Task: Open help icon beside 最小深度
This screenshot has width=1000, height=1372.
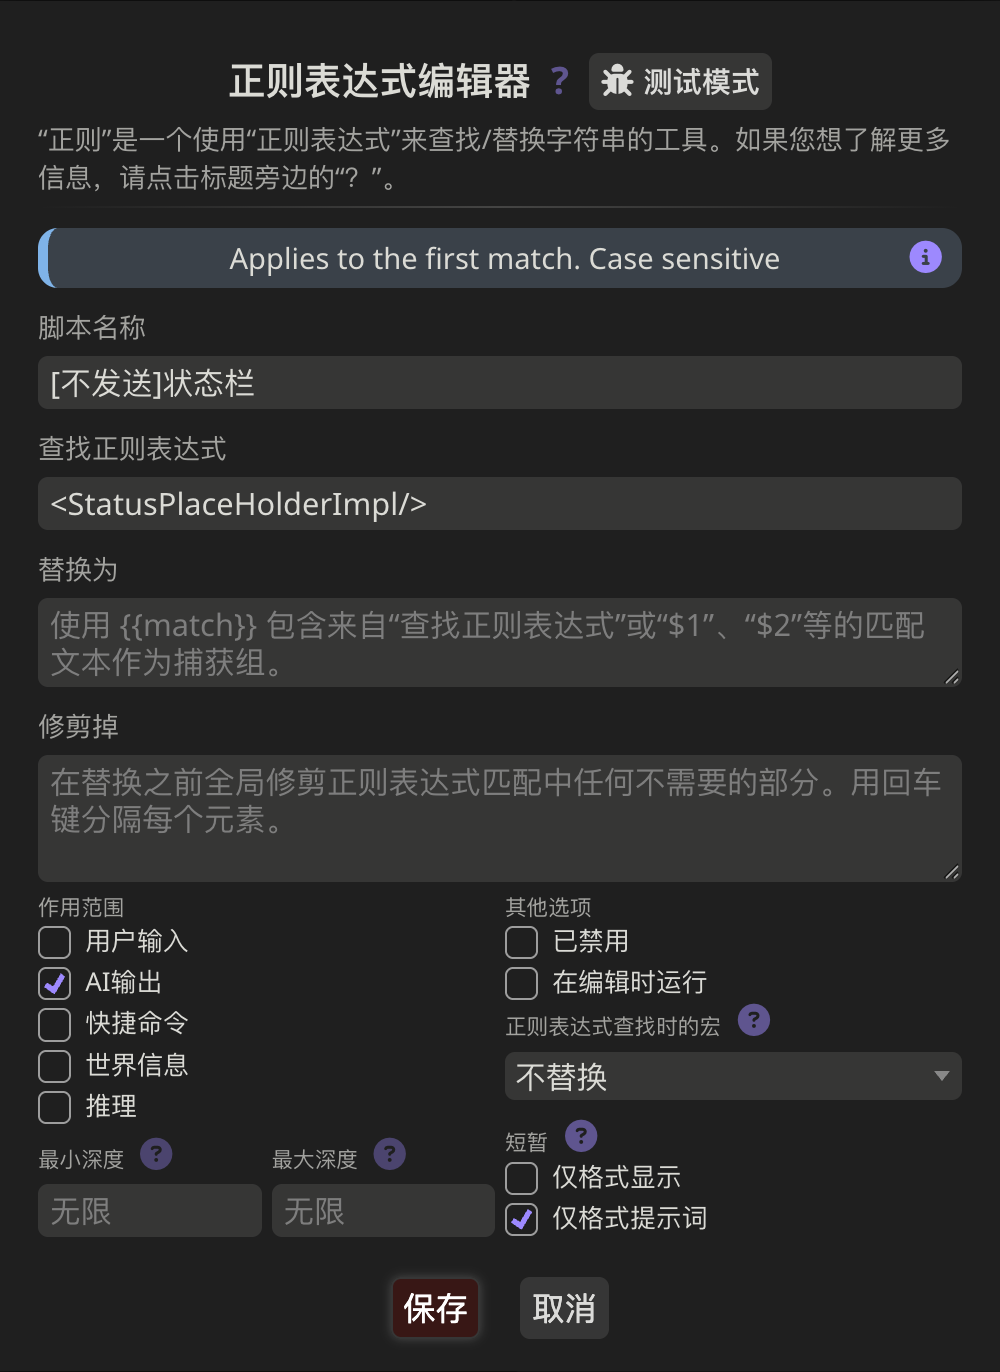Action: pos(156,1154)
